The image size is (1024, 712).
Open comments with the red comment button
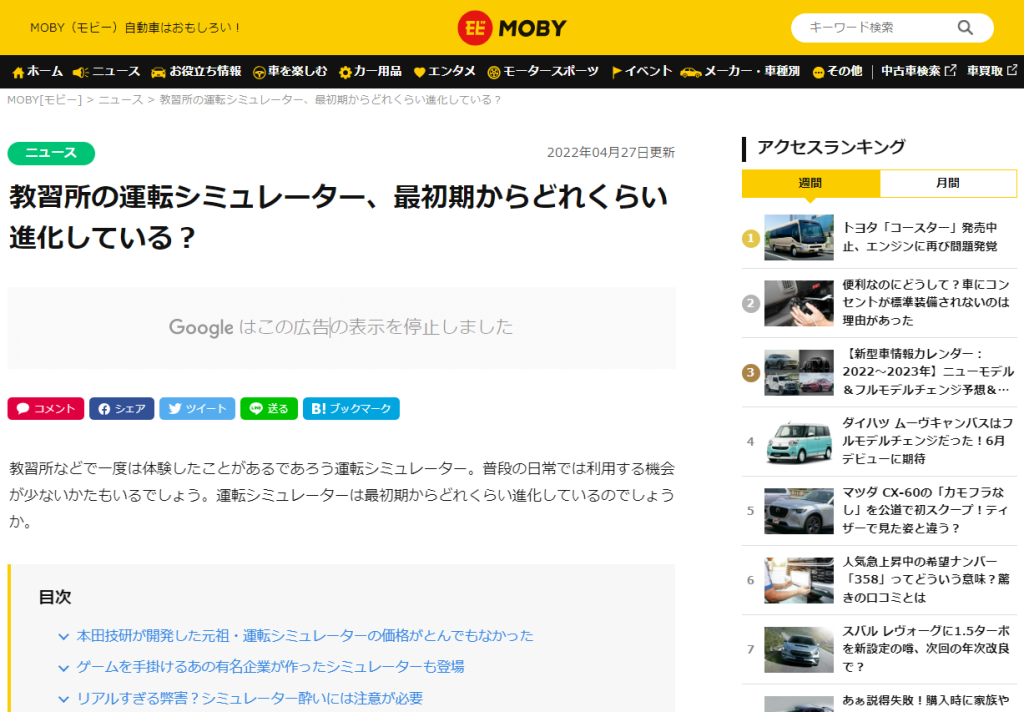(46, 408)
